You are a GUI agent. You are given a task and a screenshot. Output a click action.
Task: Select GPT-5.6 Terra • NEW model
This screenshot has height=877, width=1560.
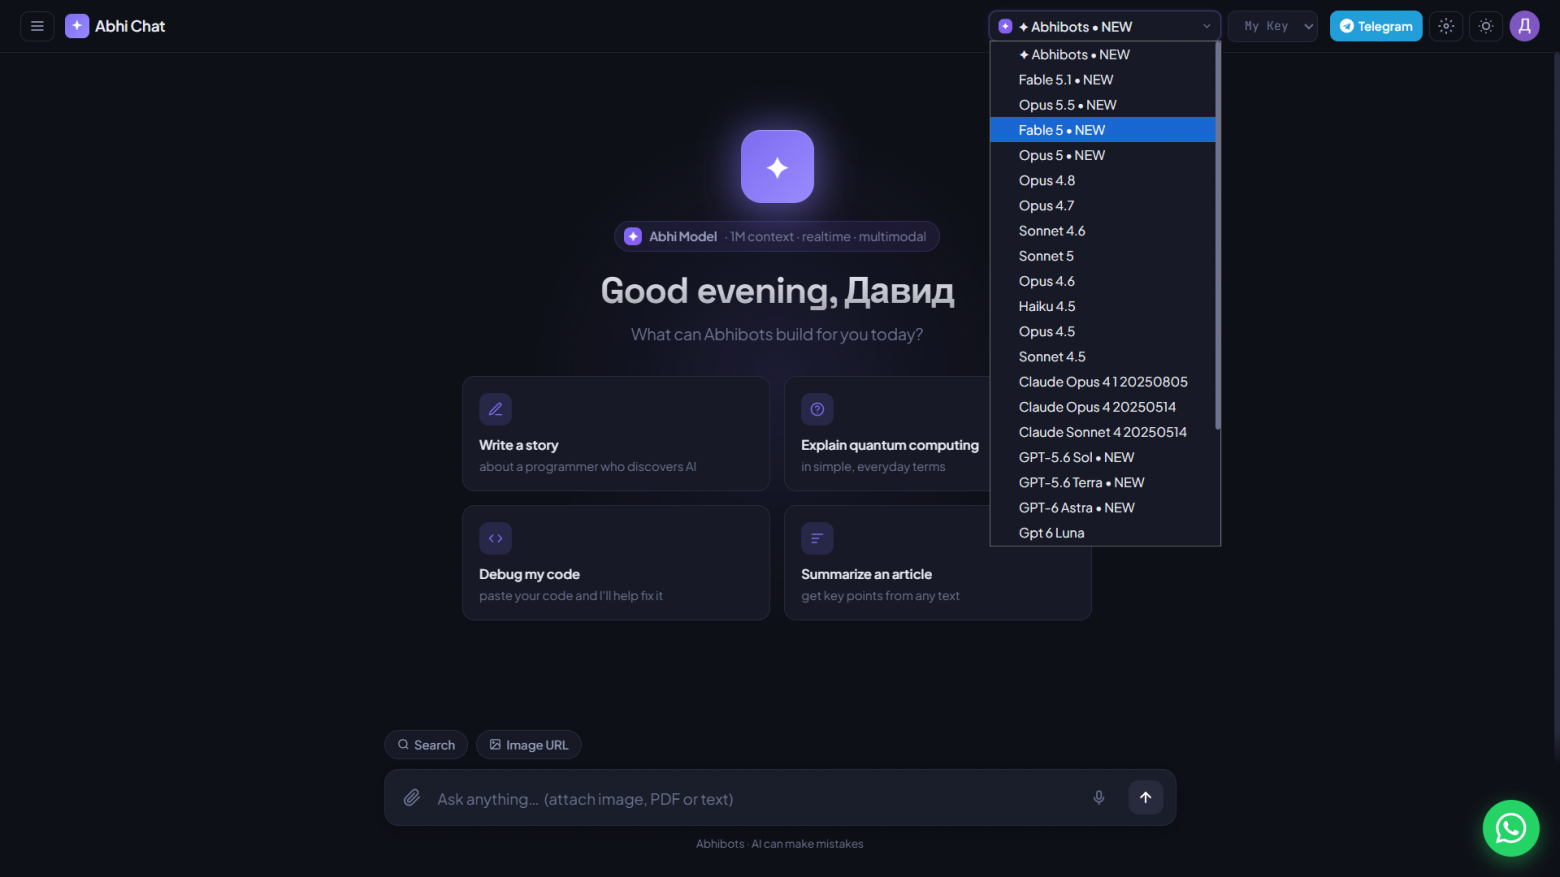pyautogui.click(x=1102, y=482)
